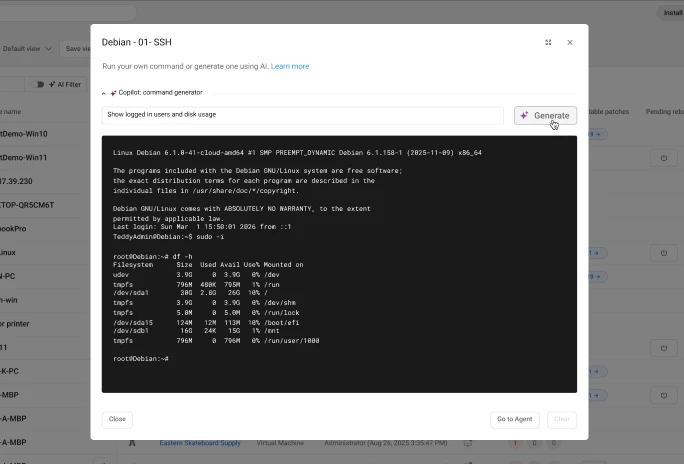
Task: Click the Copilot sparkle icon beside command generator
Action: [x=113, y=93]
